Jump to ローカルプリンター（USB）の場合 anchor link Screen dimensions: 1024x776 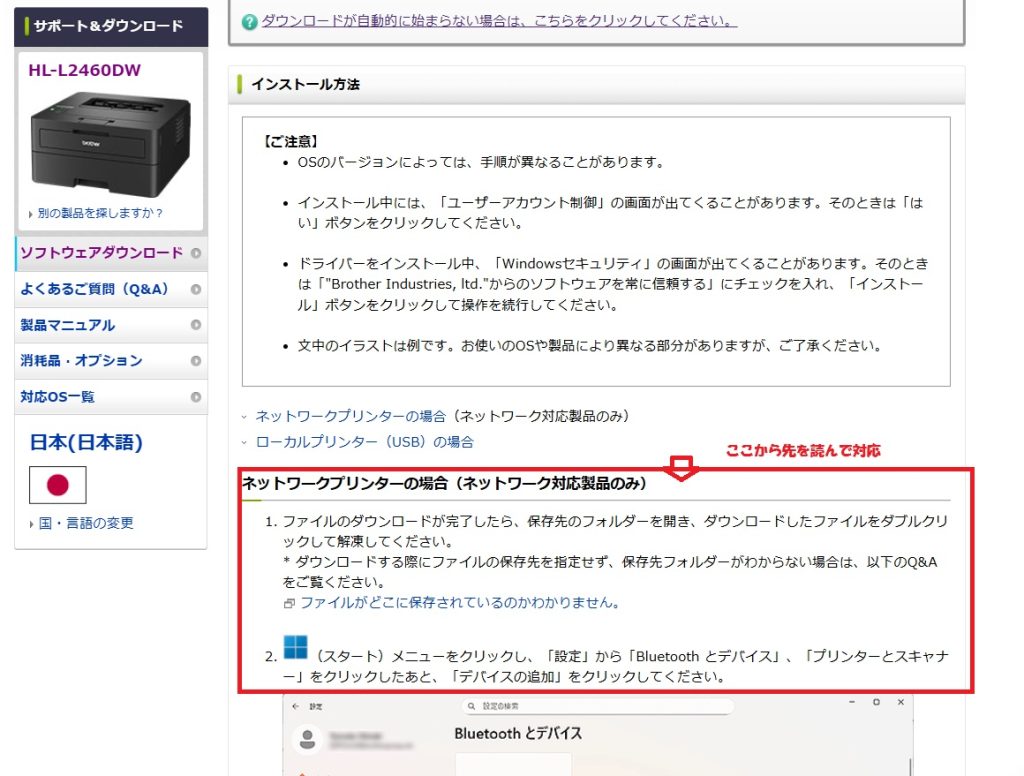pos(364,441)
